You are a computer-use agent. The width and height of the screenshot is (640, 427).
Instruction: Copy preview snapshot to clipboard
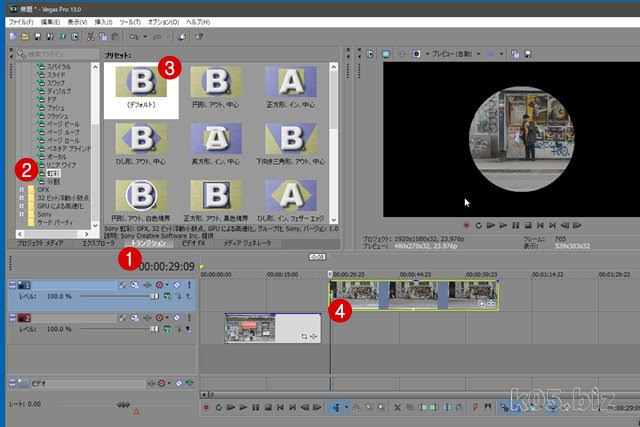tap(515, 54)
